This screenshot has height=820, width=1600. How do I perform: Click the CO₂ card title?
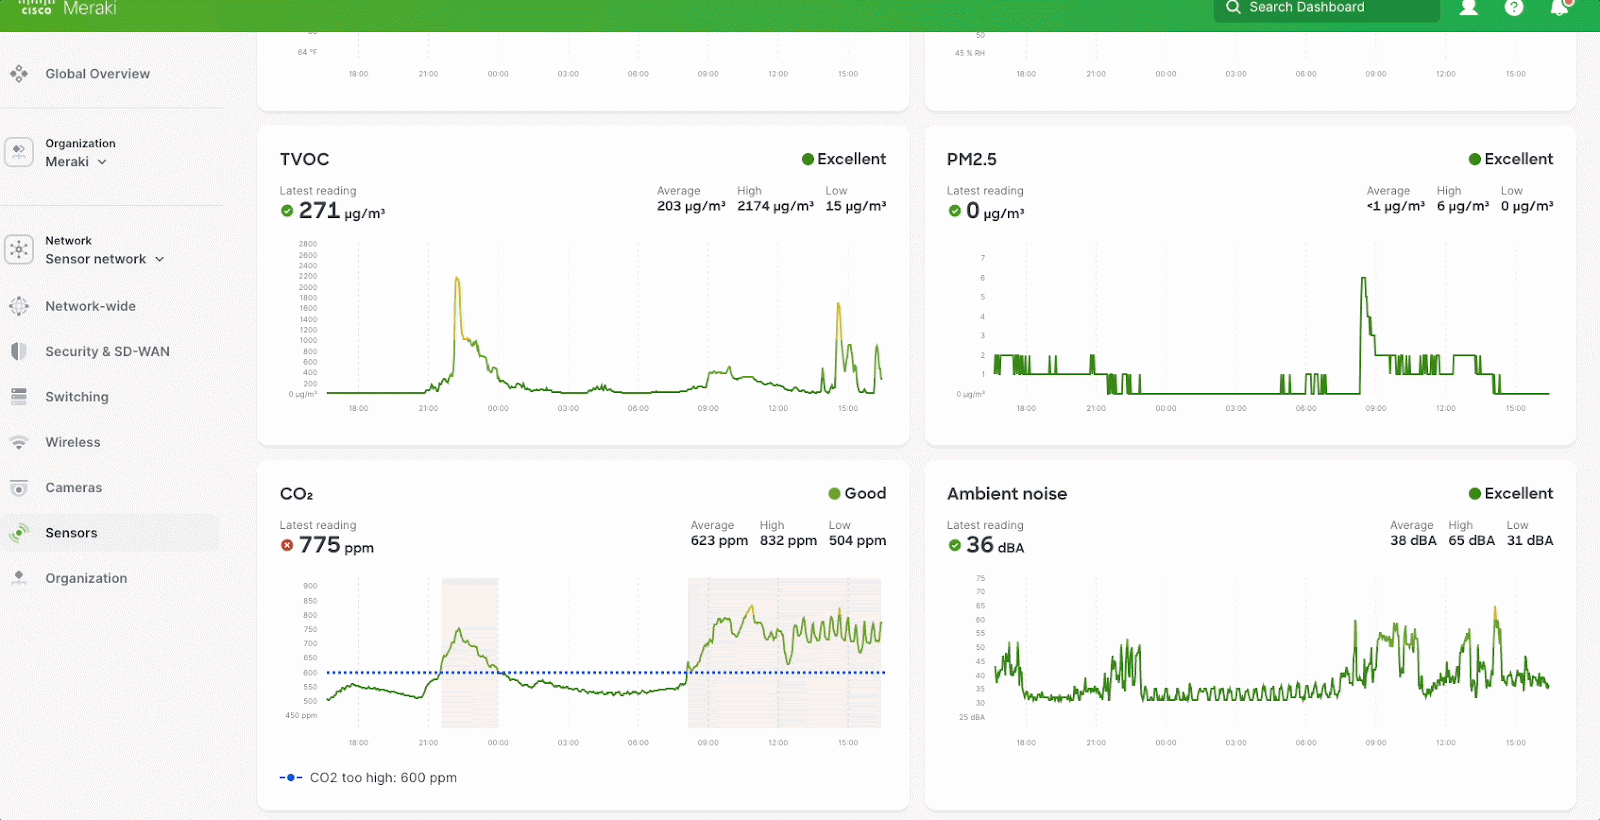(x=296, y=494)
